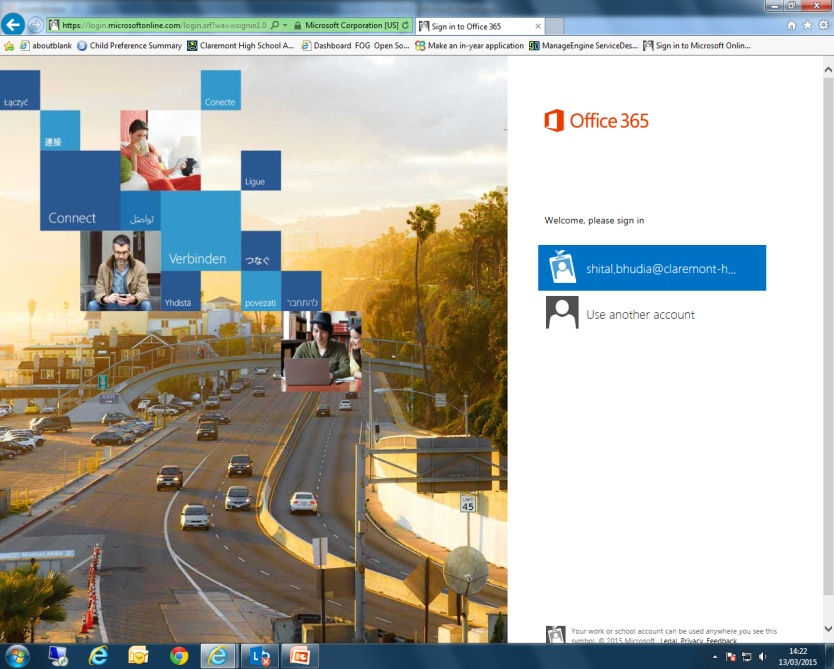The height and width of the screenshot is (669, 834).
Task: Open the Favorites star icon
Action: pyautogui.click(x=807, y=25)
